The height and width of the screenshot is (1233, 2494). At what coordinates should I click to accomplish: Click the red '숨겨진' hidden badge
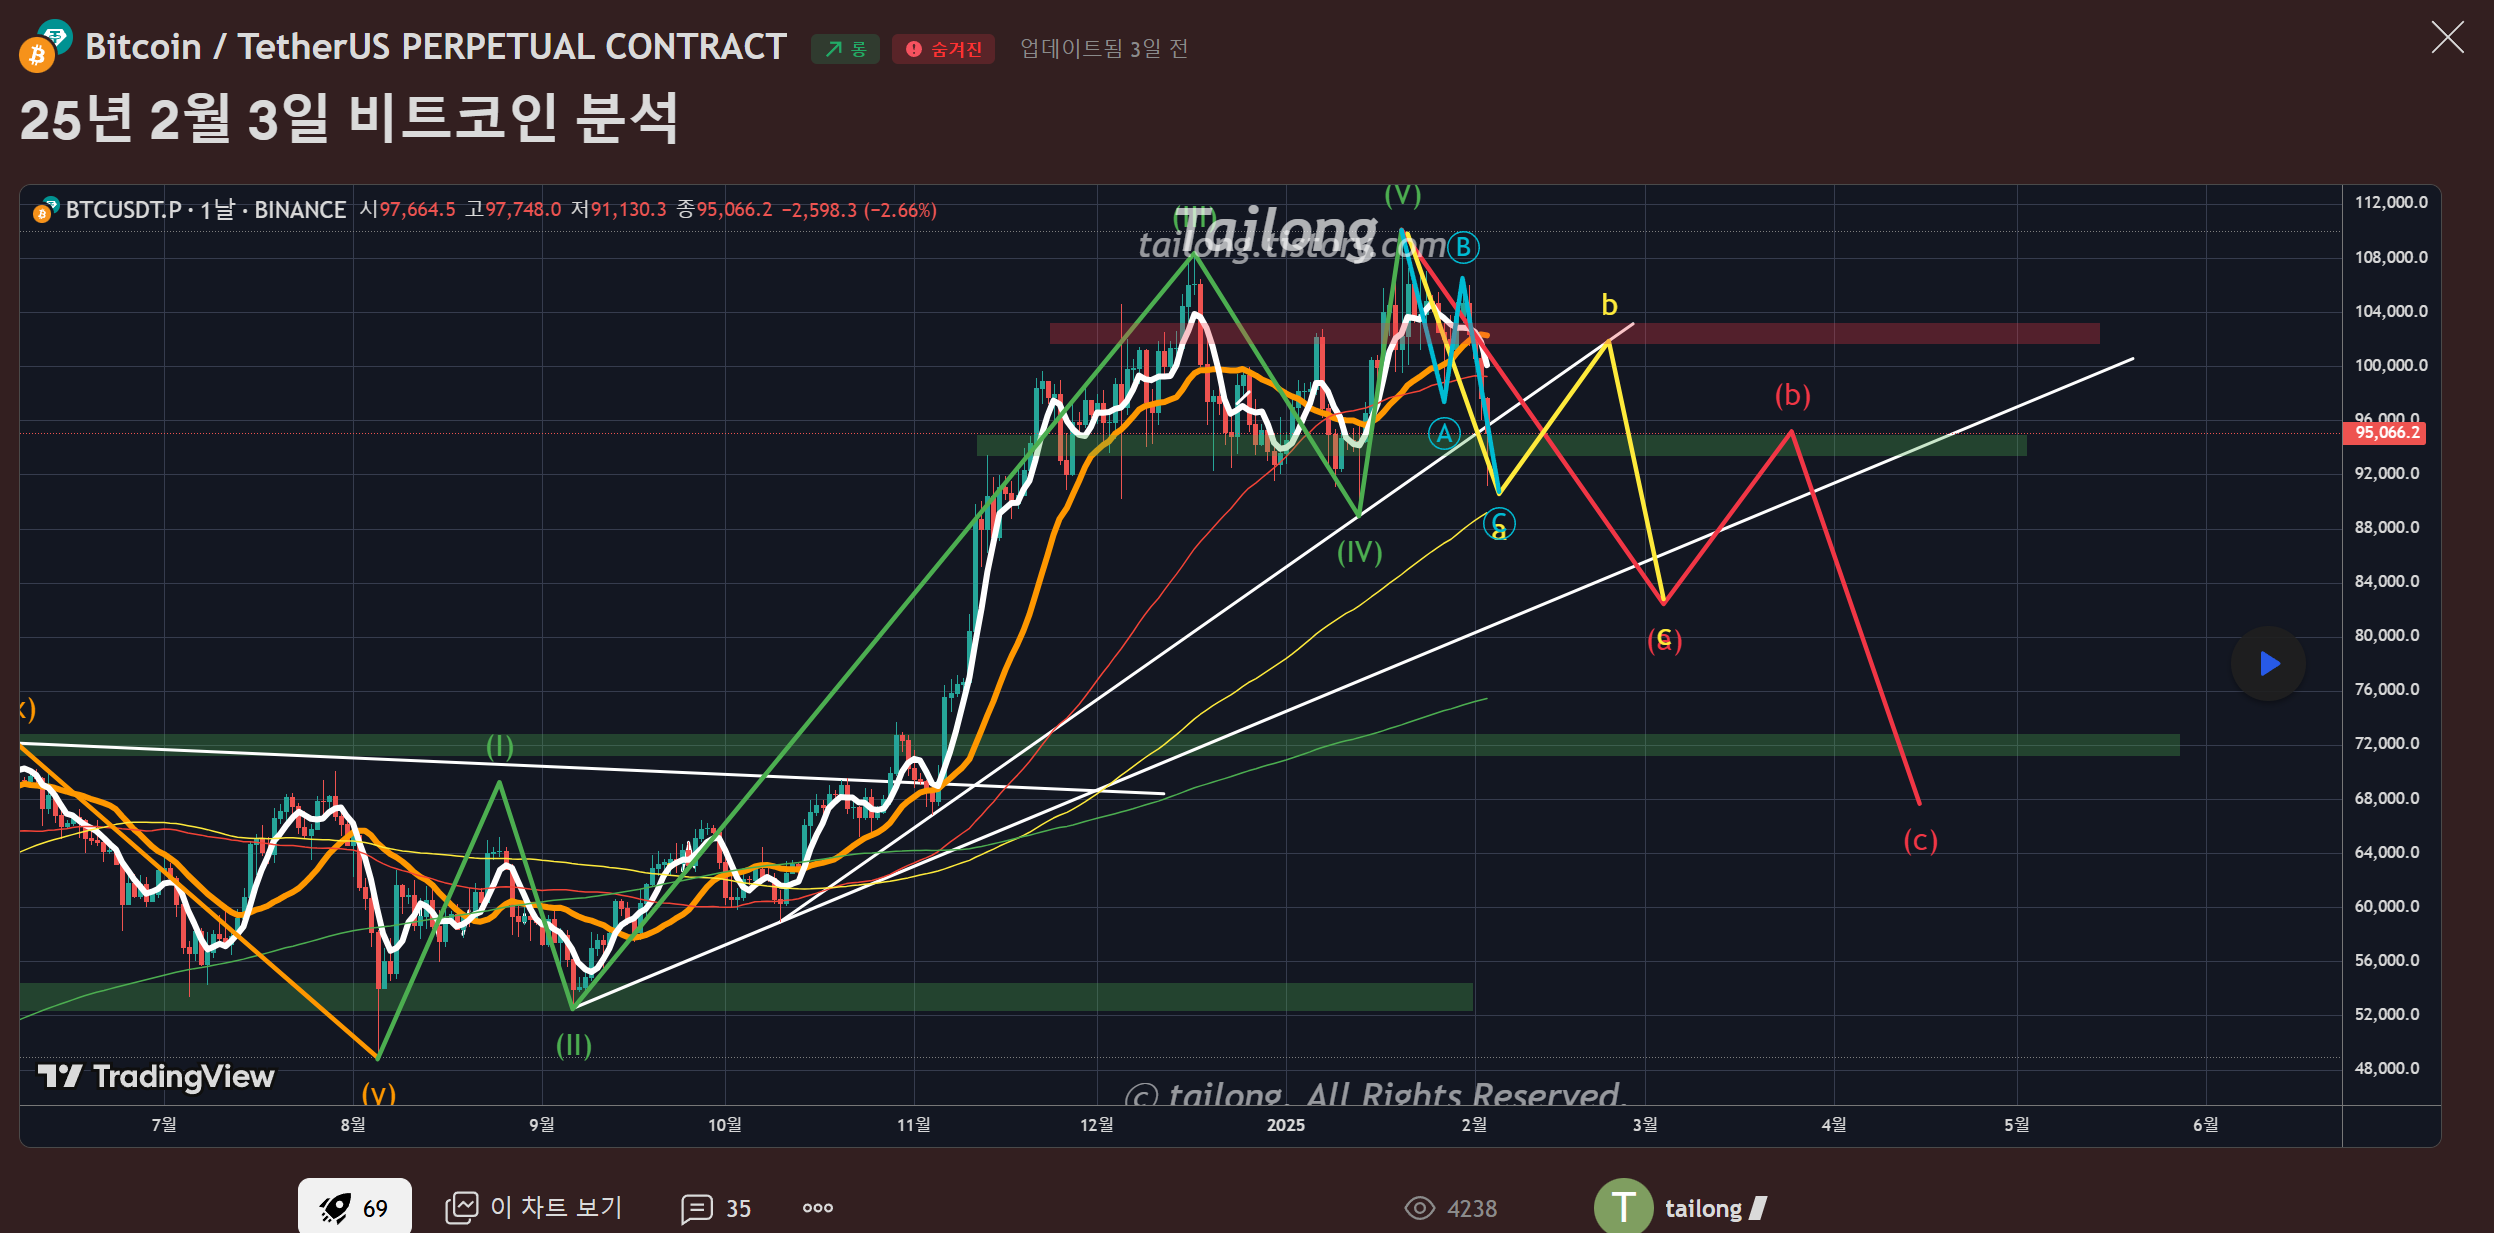pos(943,49)
